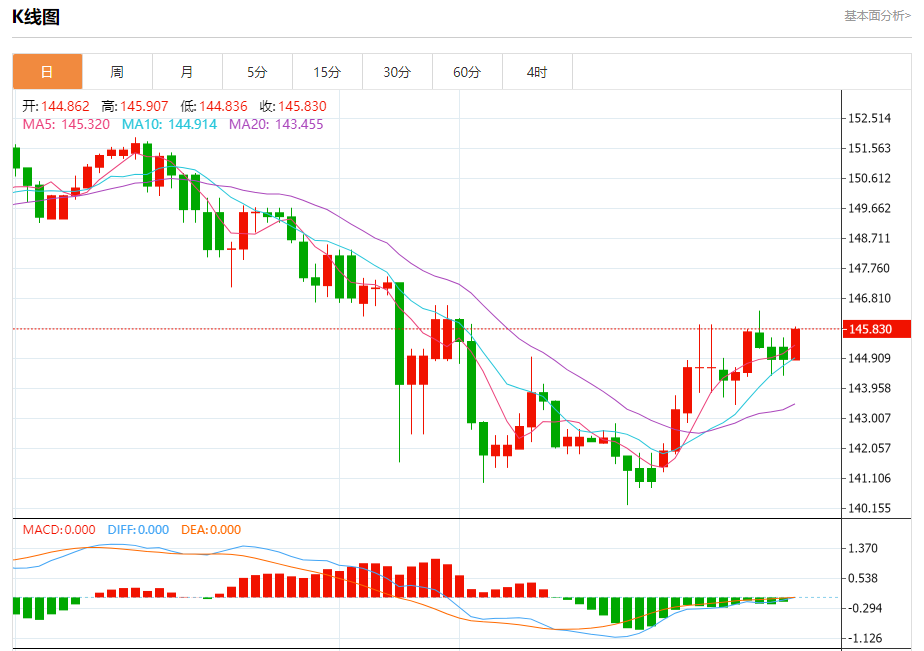Click the 152.514 price axis label

tap(869, 118)
